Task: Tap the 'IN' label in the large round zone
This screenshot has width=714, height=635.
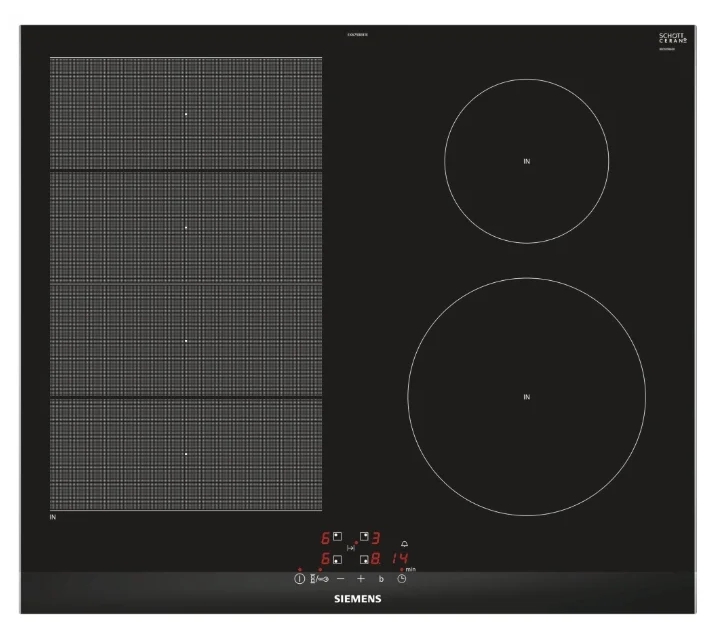Action: pyautogui.click(x=526, y=397)
